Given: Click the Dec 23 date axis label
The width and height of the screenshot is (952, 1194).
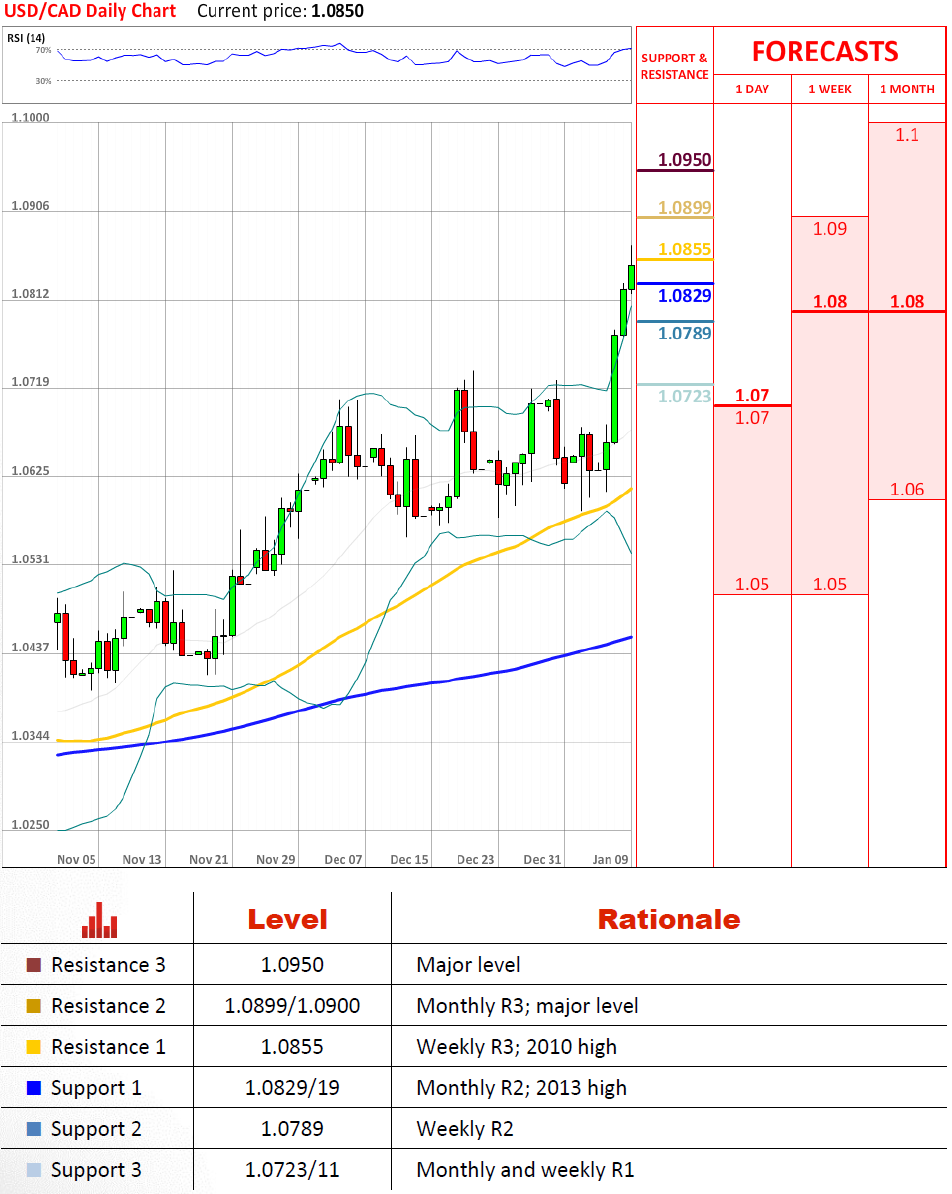Looking at the screenshot, I should coord(475,860).
